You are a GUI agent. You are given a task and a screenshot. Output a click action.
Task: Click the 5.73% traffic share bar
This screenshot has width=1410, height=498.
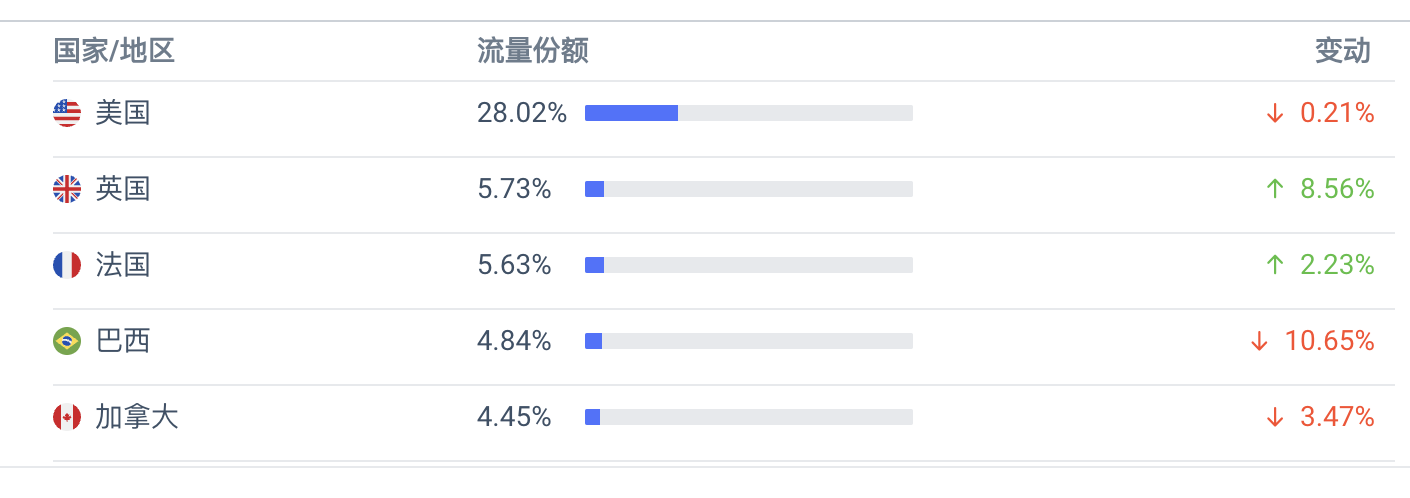tap(749, 189)
